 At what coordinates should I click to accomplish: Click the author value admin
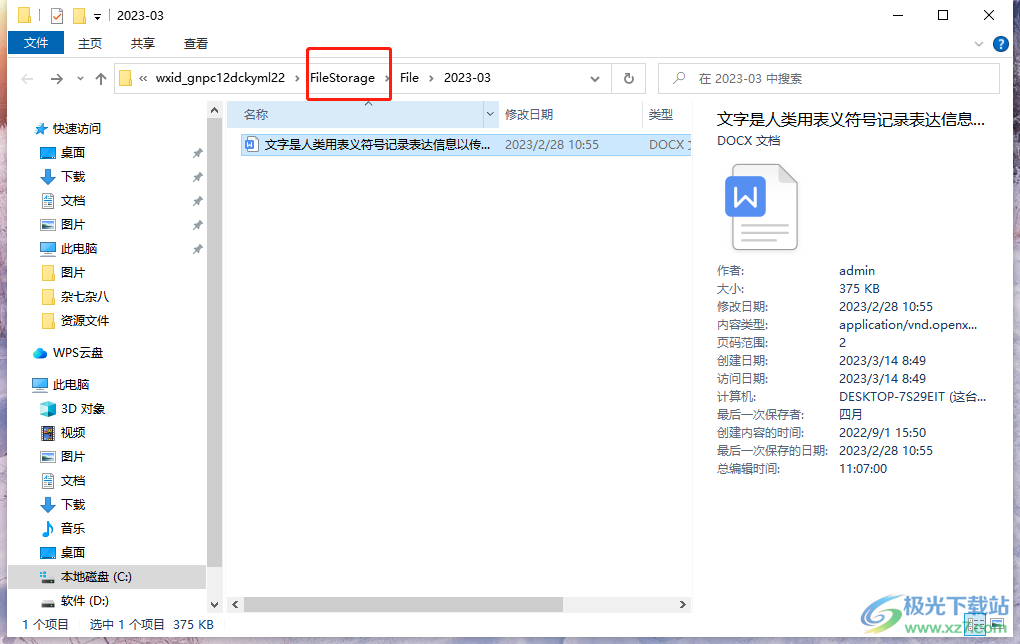857,271
